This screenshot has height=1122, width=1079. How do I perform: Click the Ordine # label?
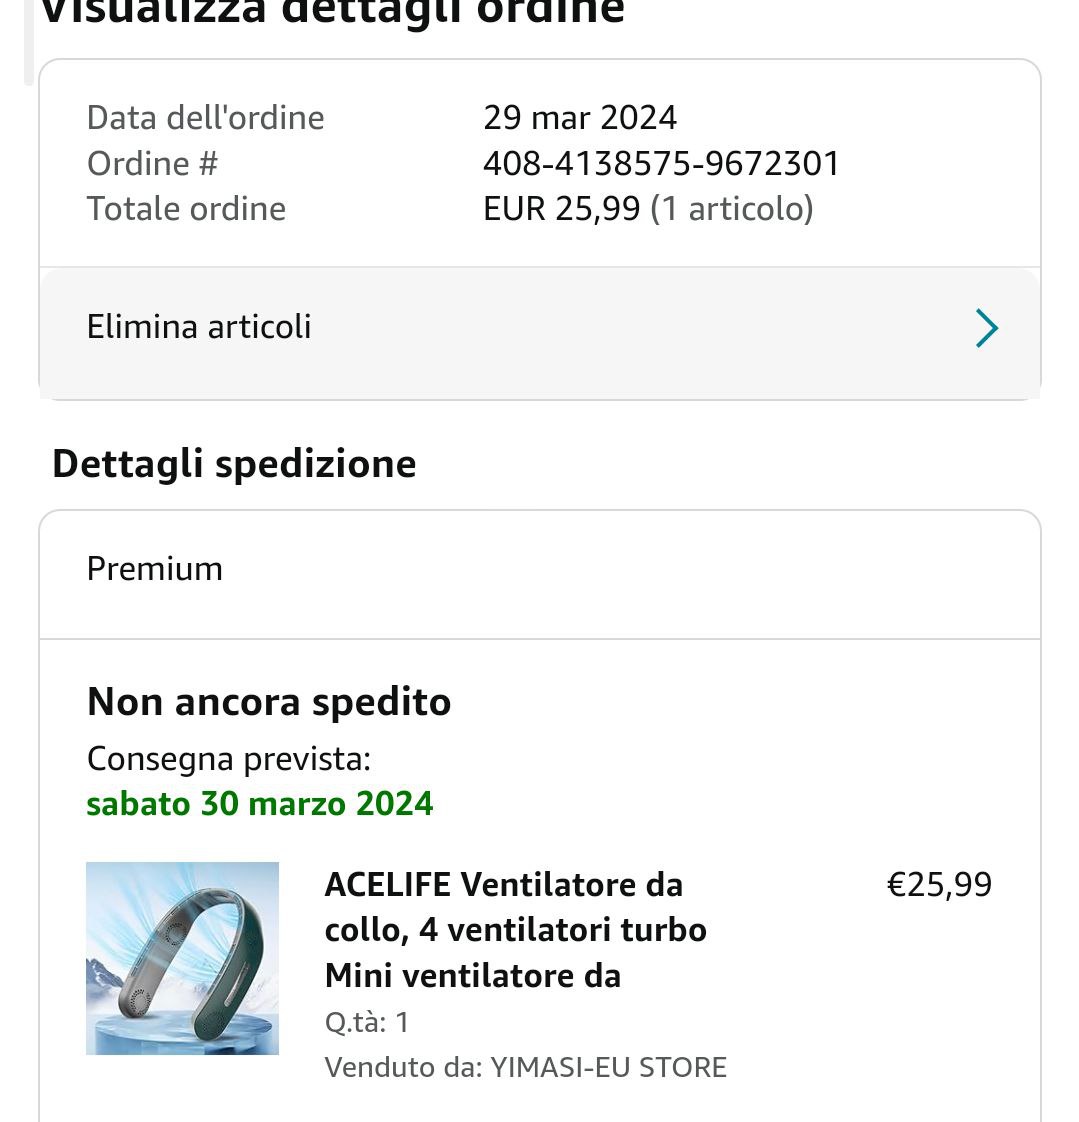coord(152,163)
